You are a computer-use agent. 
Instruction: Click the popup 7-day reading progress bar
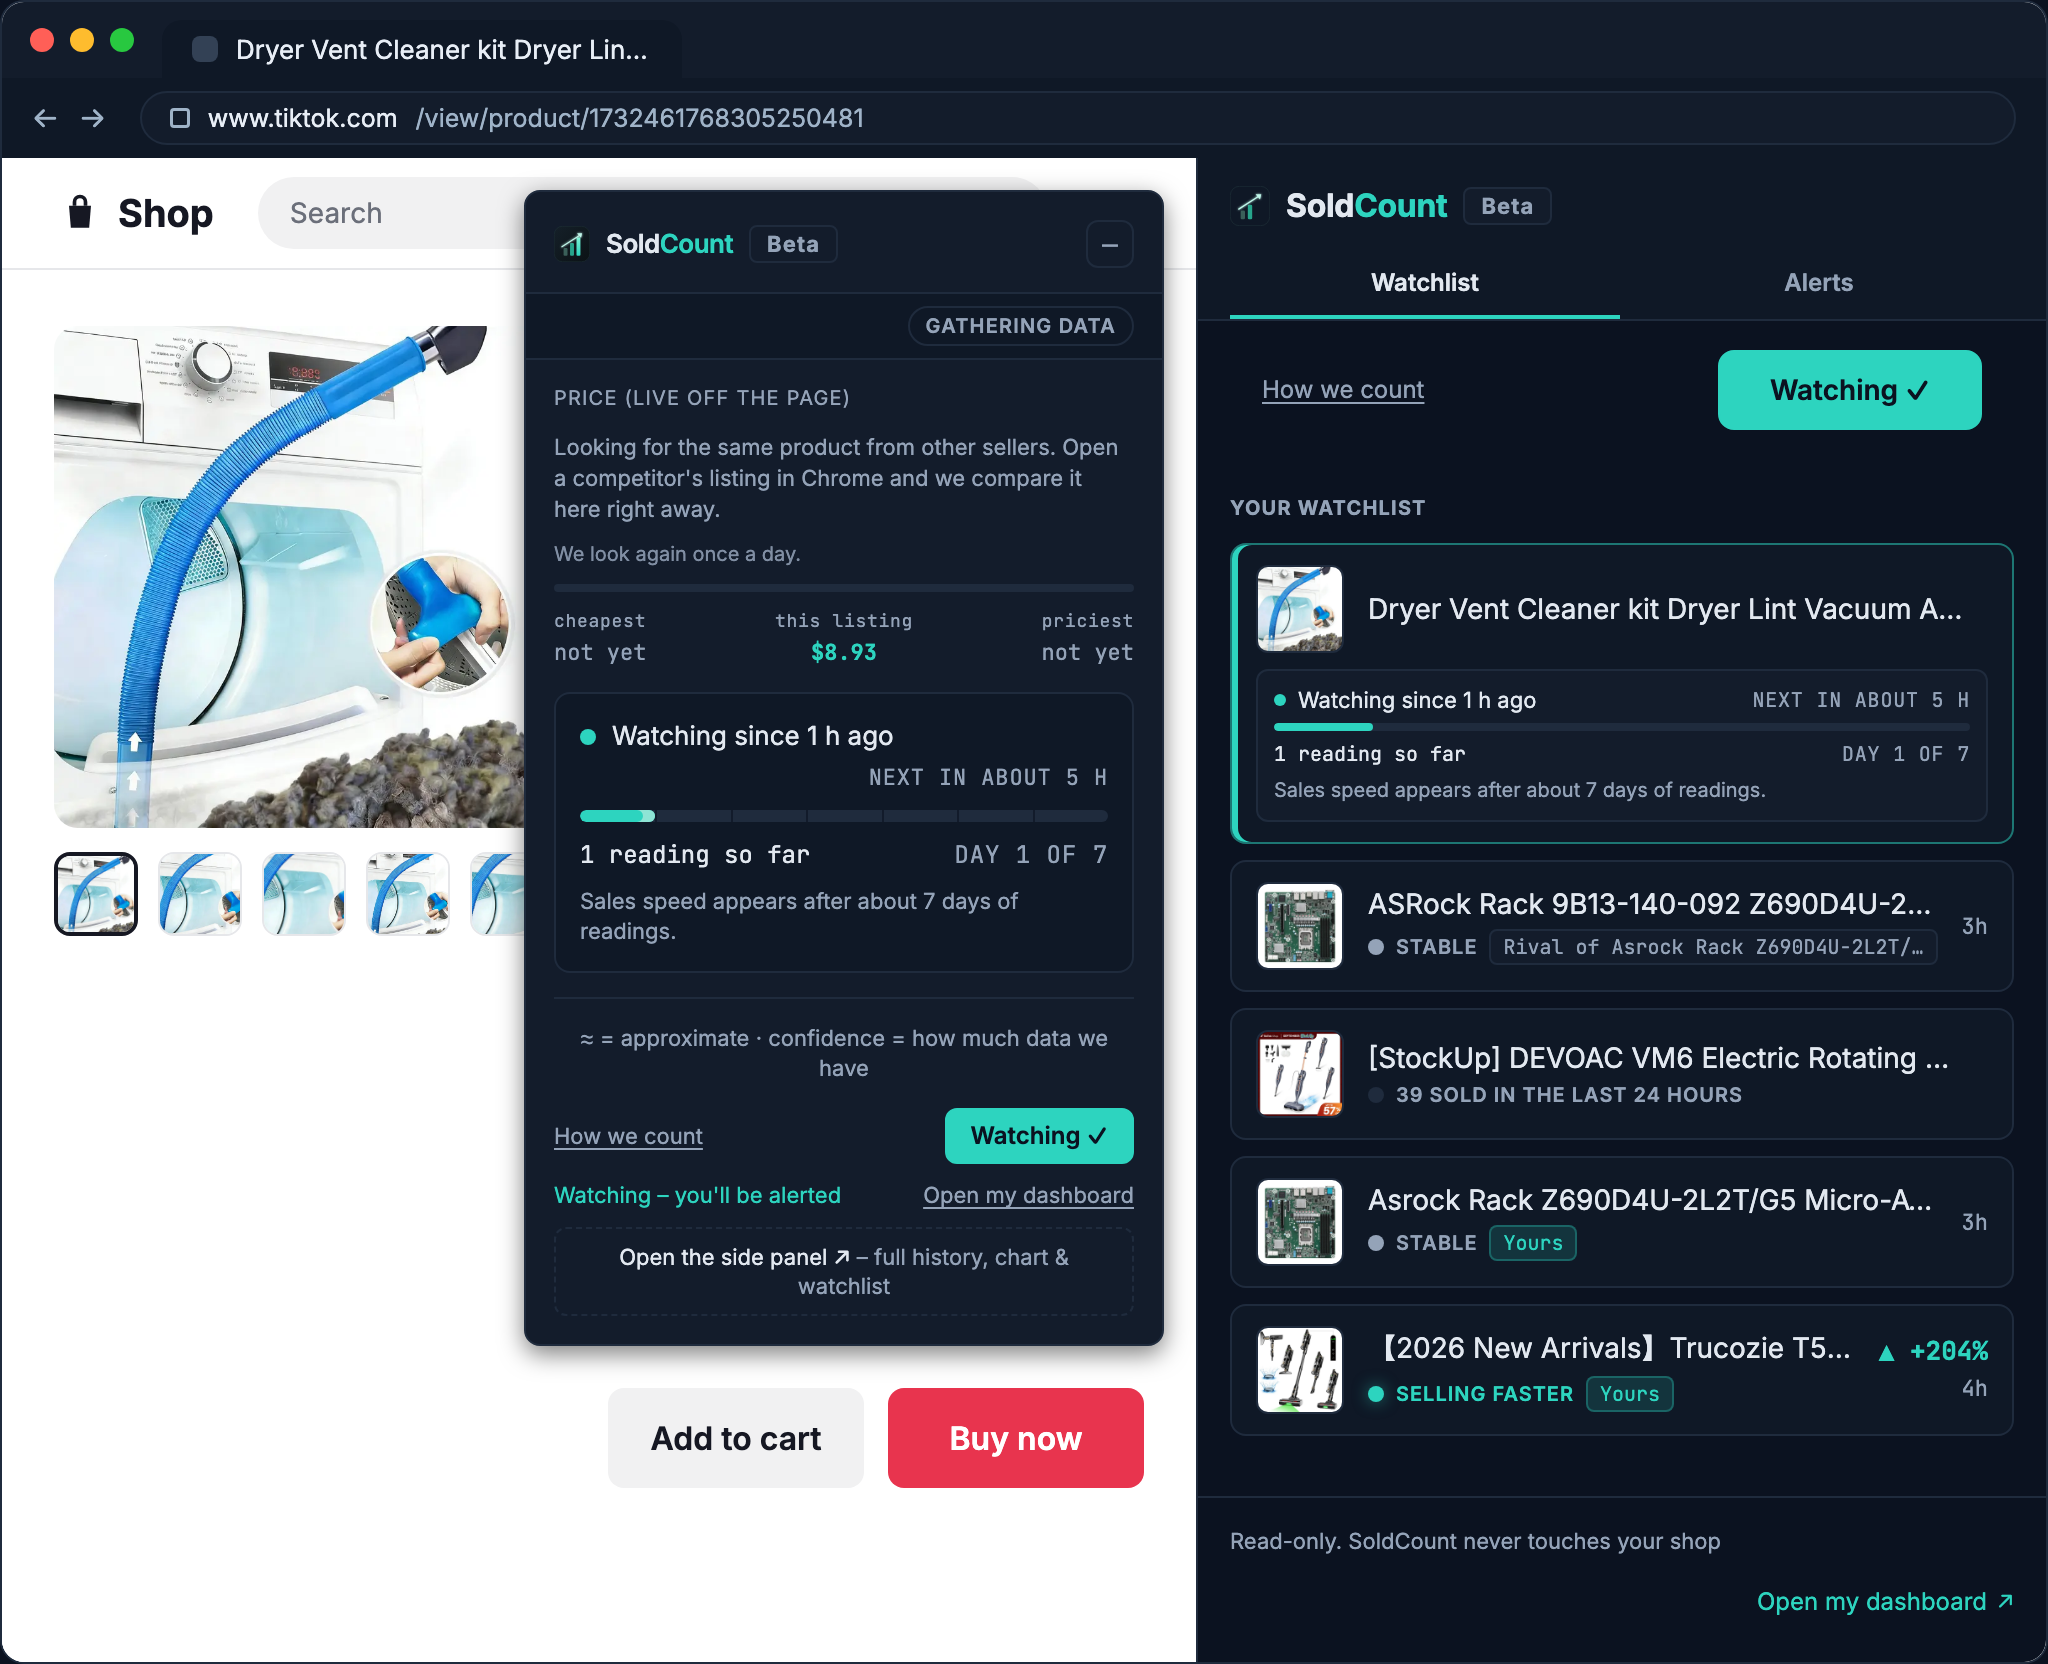point(844,816)
